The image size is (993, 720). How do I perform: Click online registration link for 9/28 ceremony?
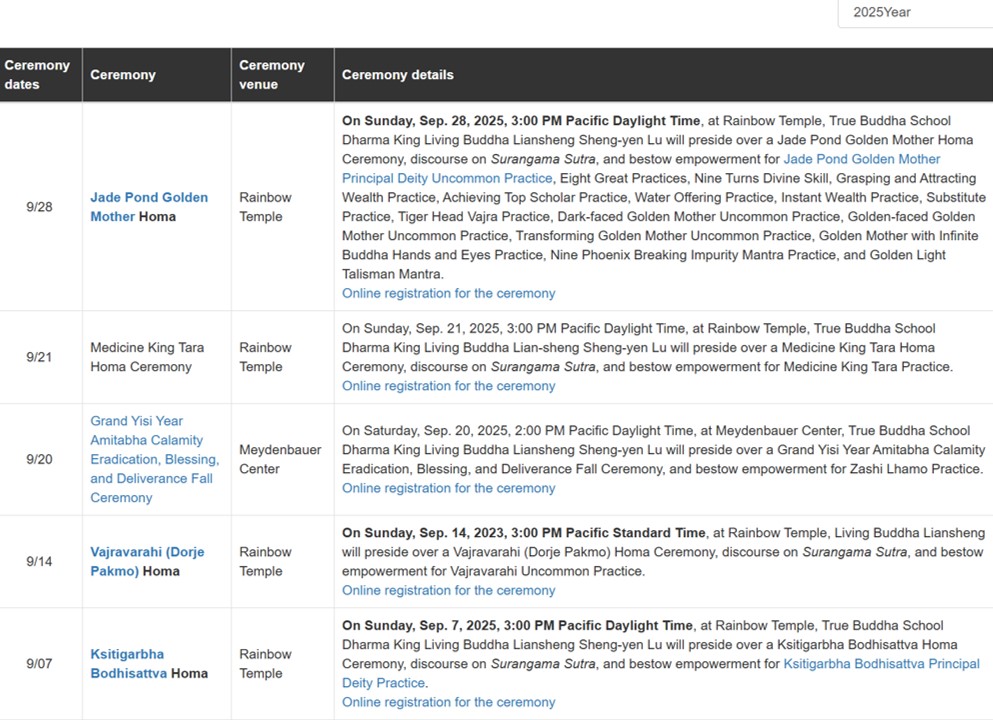tap(448, 293)
